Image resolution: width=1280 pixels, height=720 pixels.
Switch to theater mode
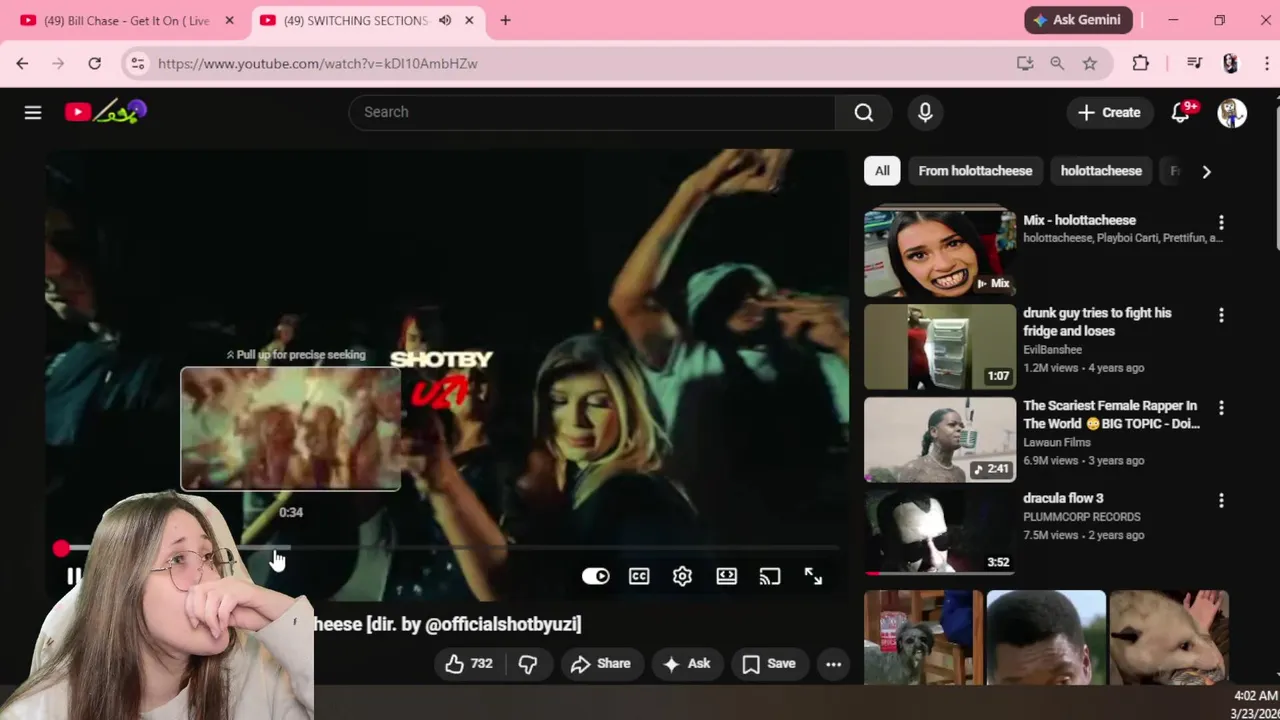click(726, 576)
